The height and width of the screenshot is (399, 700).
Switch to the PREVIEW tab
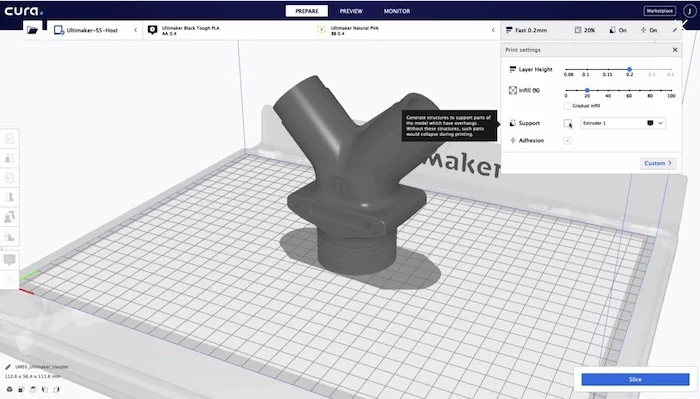click(x=351, y=11)
